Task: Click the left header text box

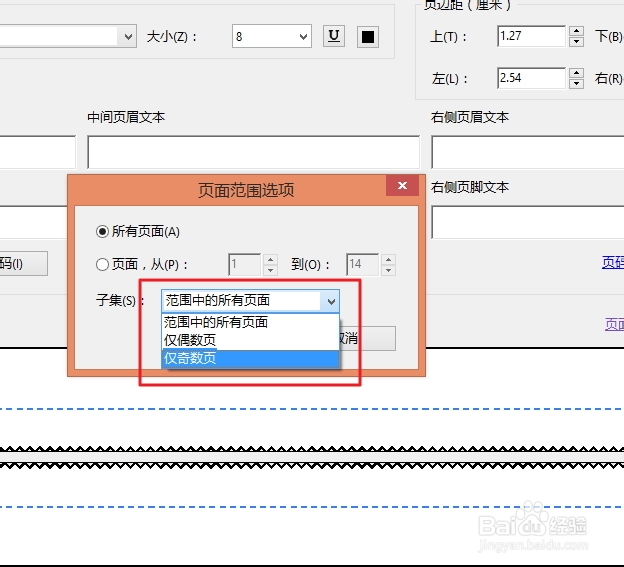Action: pos(38,152)
